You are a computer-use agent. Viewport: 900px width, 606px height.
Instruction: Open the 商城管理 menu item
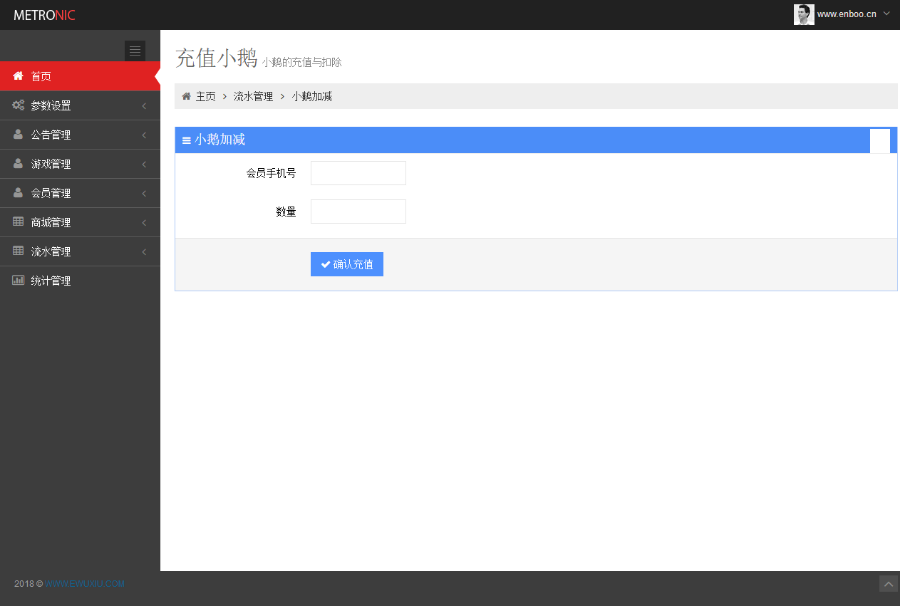pyautogui.click(x=80, y=222)
